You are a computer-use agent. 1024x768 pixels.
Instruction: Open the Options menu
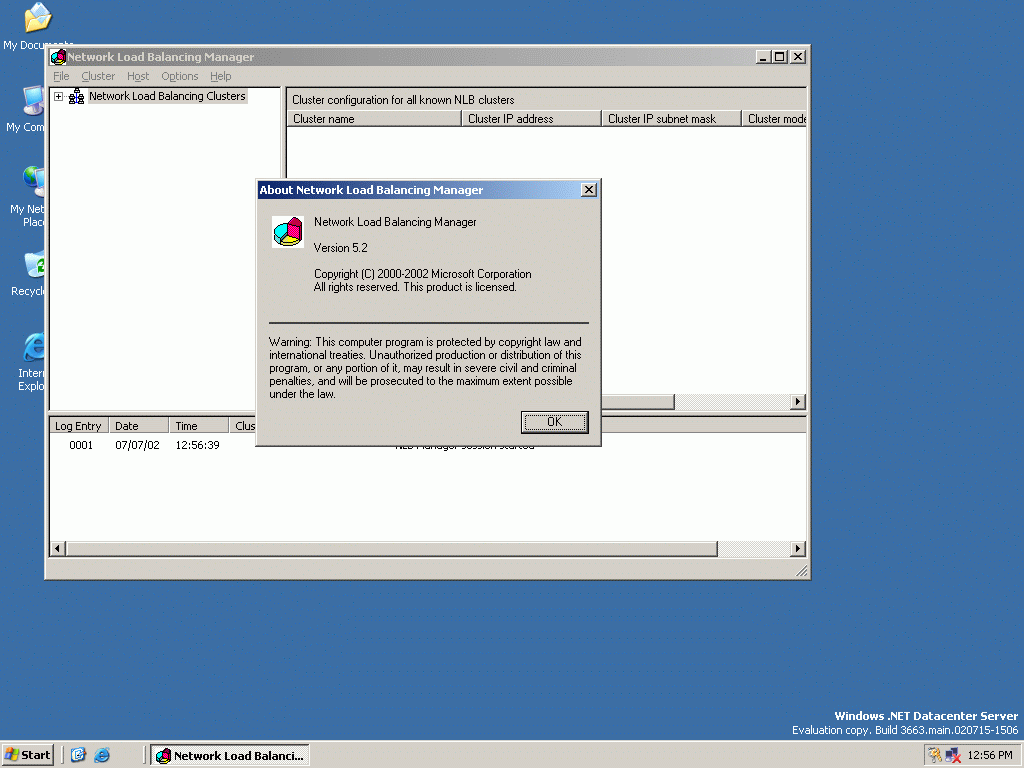pos(180,76)
